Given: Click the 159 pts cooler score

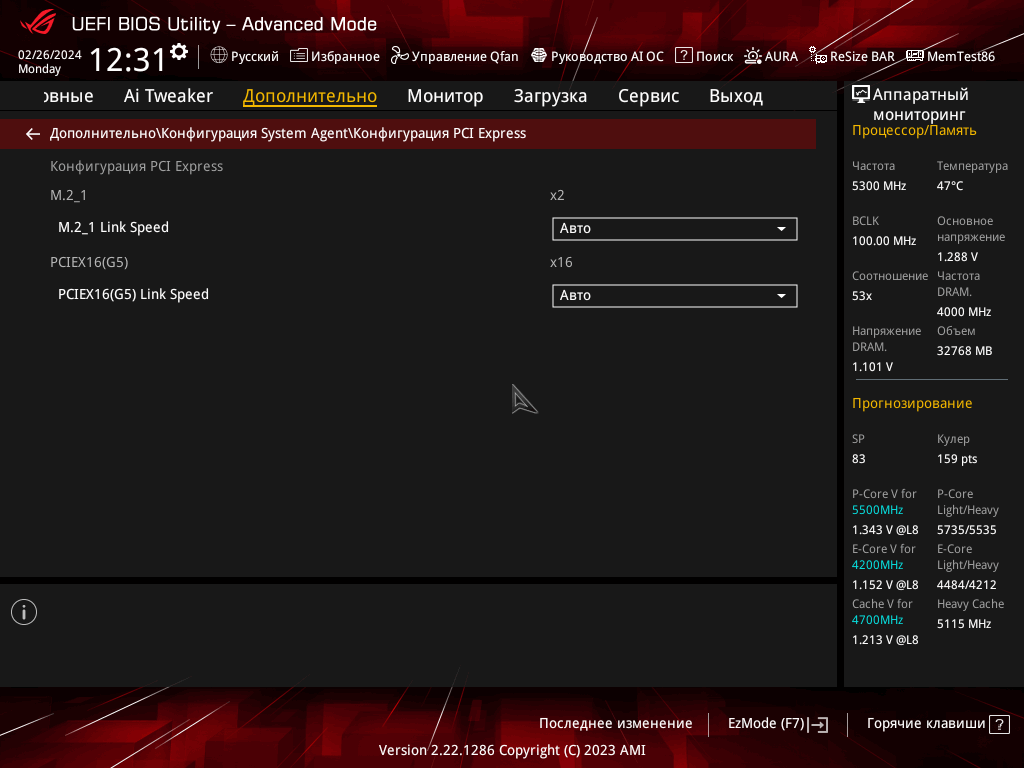Looking at the screenshot, I should pos(957,459).
